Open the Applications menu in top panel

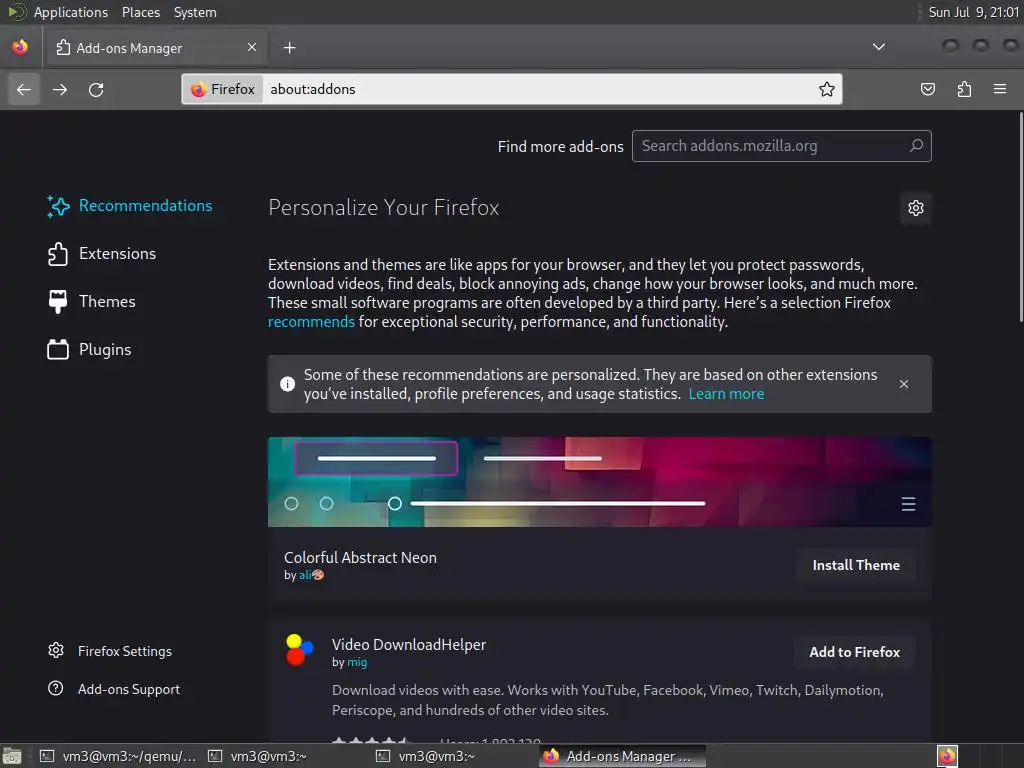point(71,12)
